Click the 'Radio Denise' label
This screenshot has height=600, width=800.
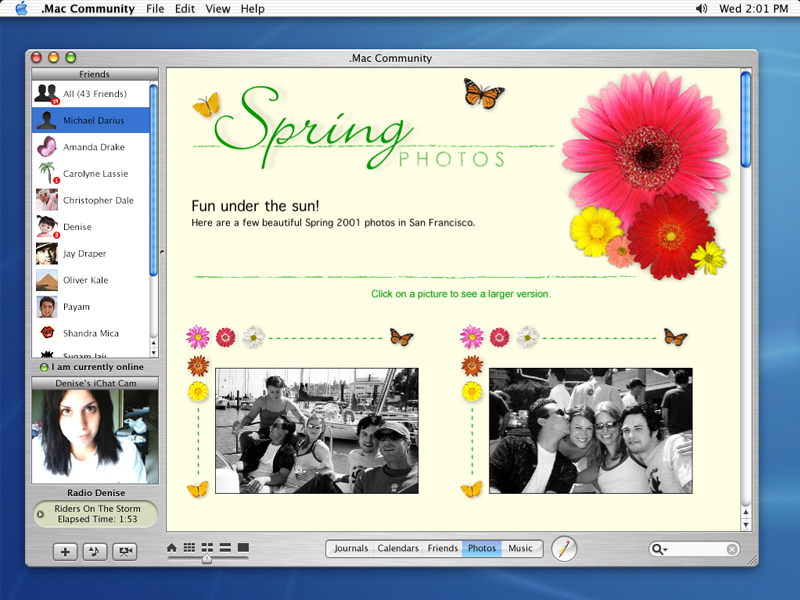click(96, 493)
